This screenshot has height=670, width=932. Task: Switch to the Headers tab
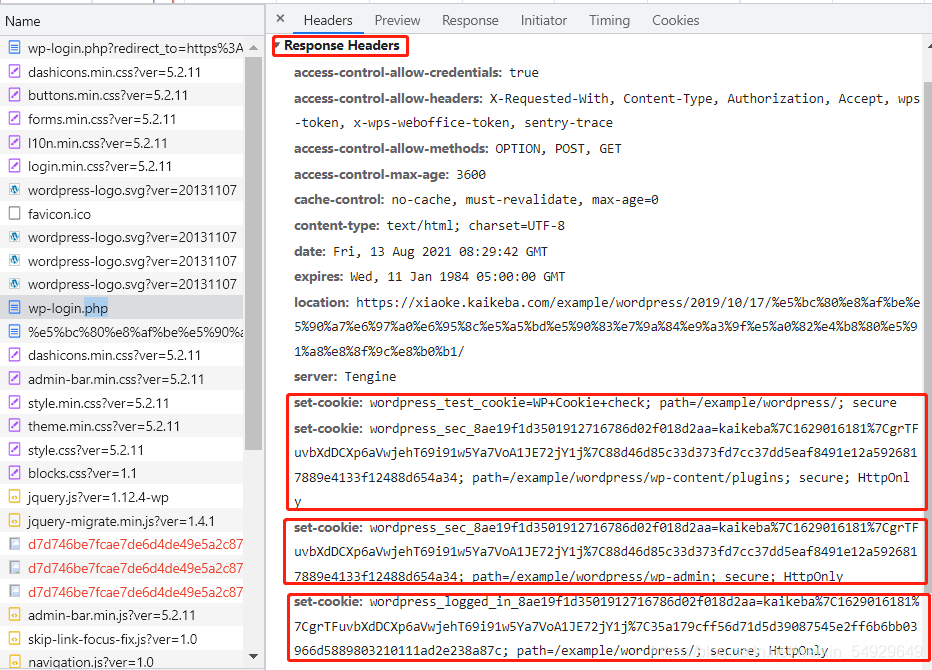(328, 20)
